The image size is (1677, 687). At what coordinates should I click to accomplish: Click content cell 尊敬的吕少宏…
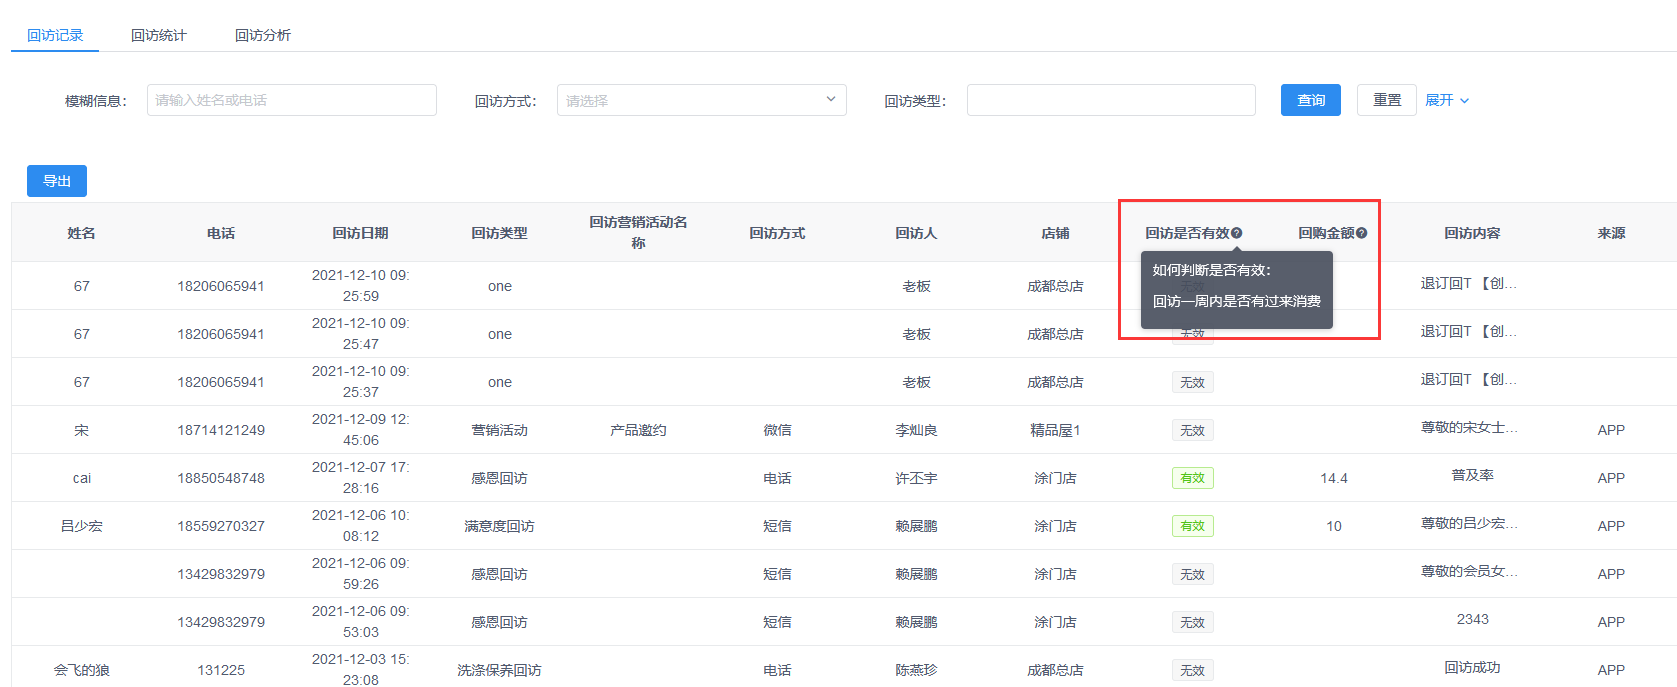point(1469,523)
